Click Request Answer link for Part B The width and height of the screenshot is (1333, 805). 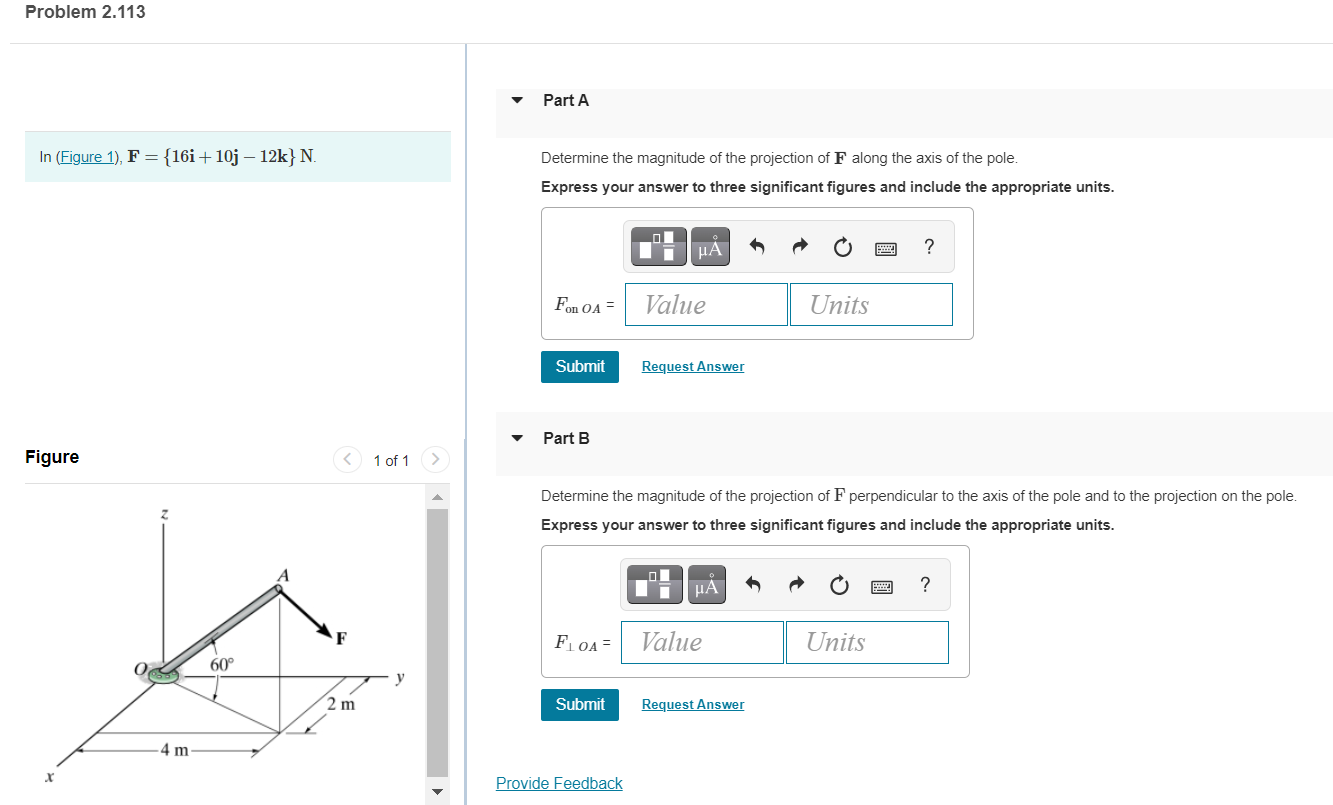click(692, 705)
